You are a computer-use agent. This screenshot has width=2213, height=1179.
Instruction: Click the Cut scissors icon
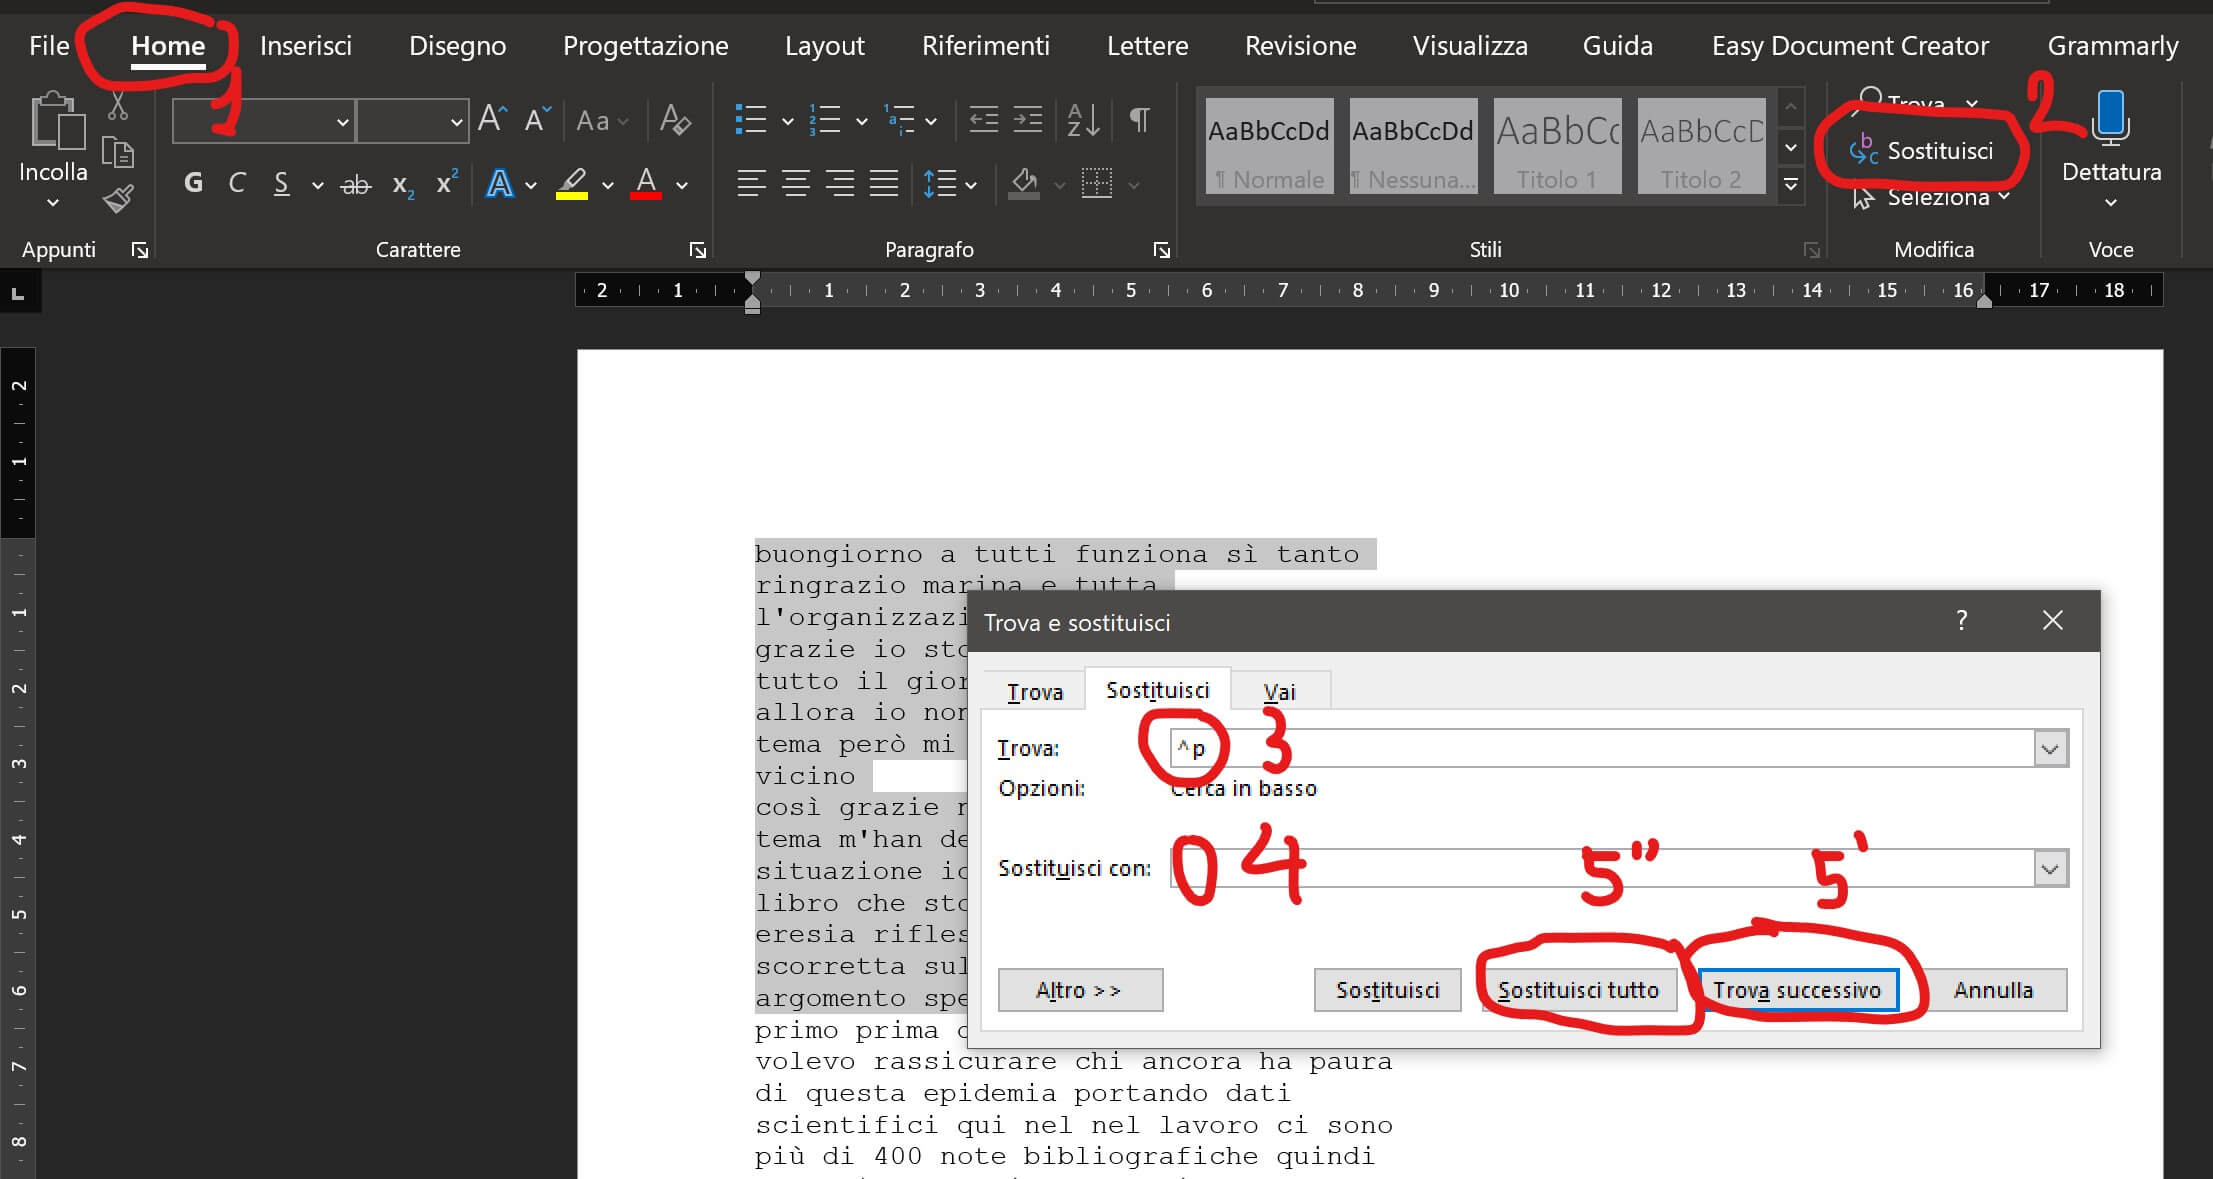tap(118, 106)
